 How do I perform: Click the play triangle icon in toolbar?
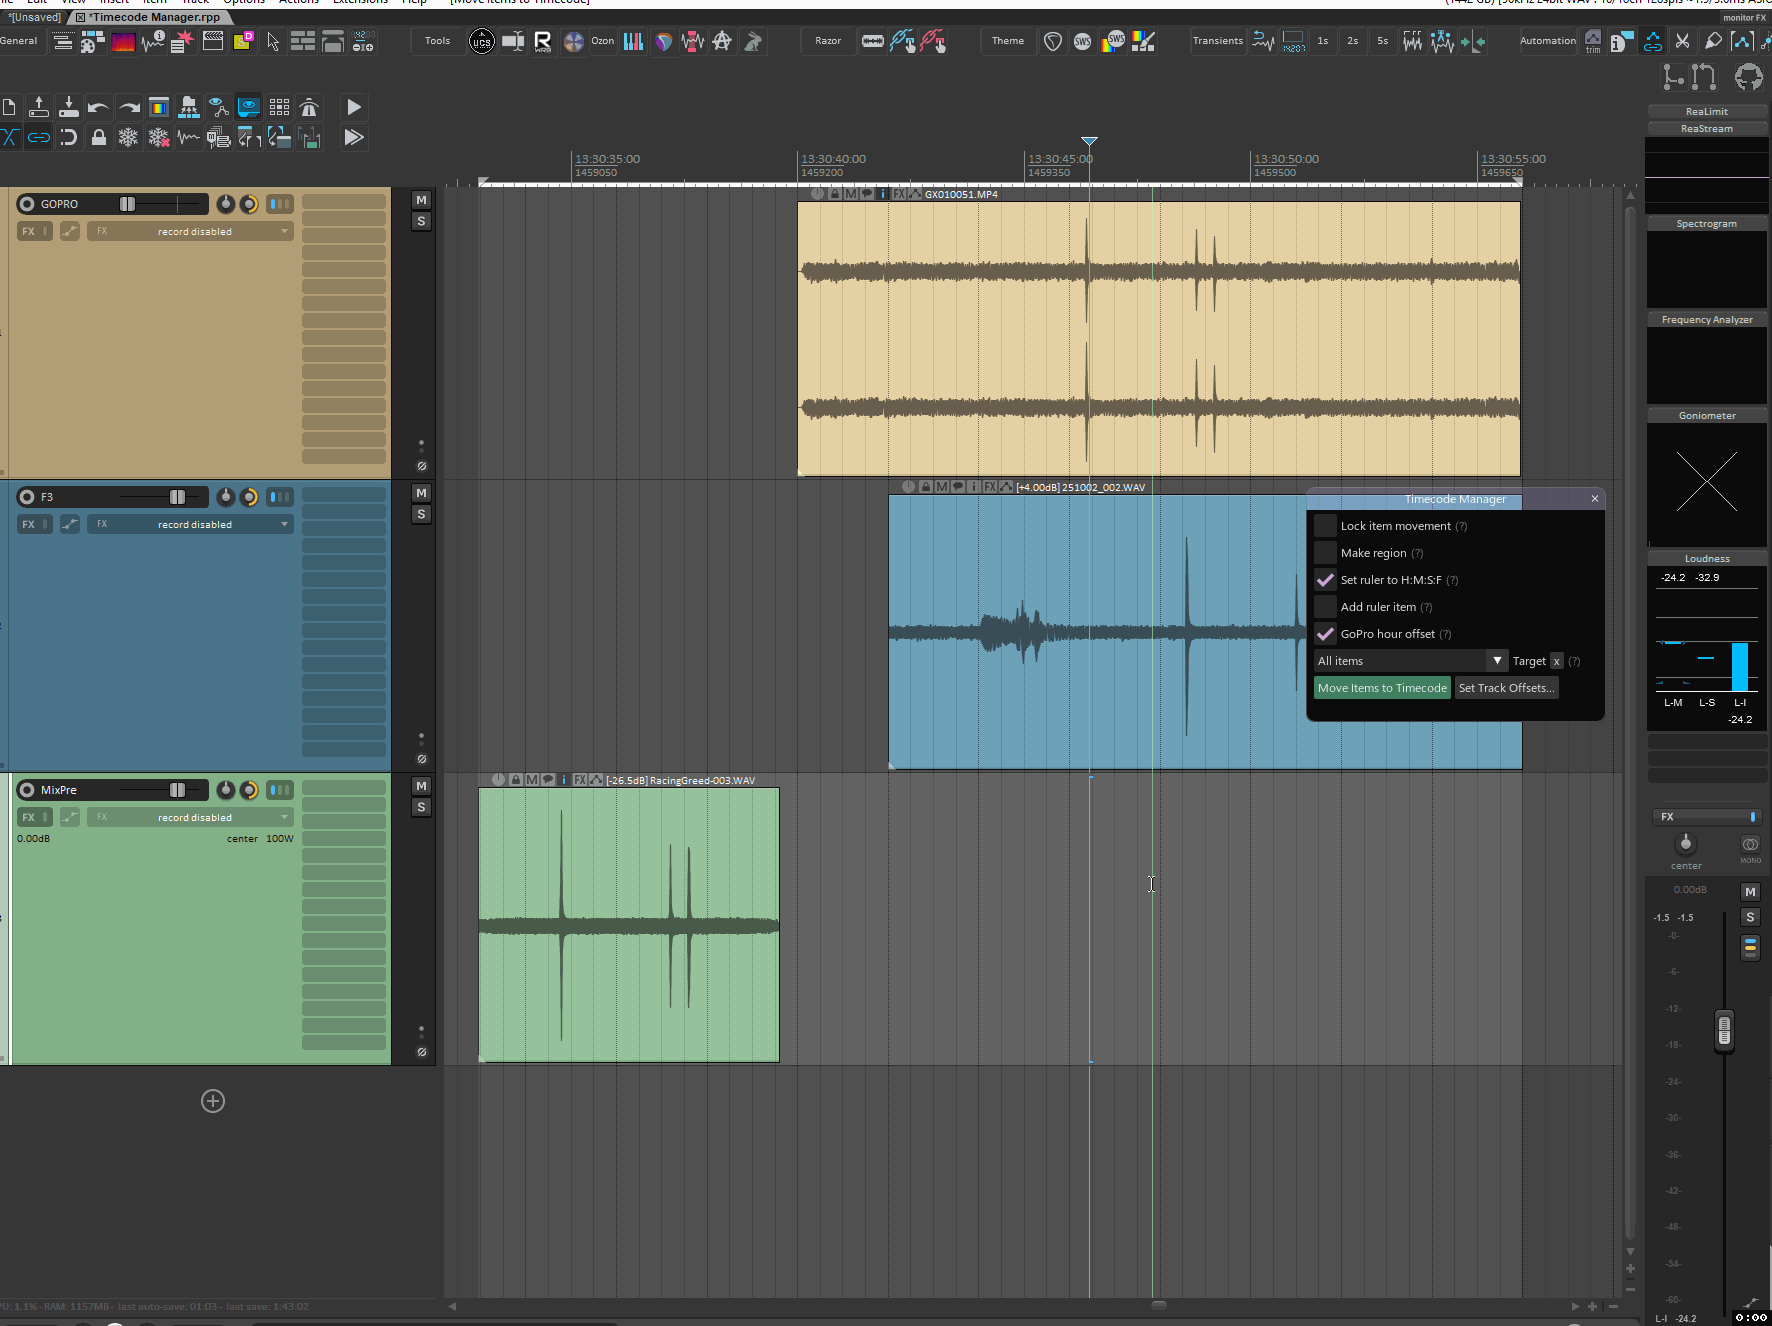(x=353, y=107)
